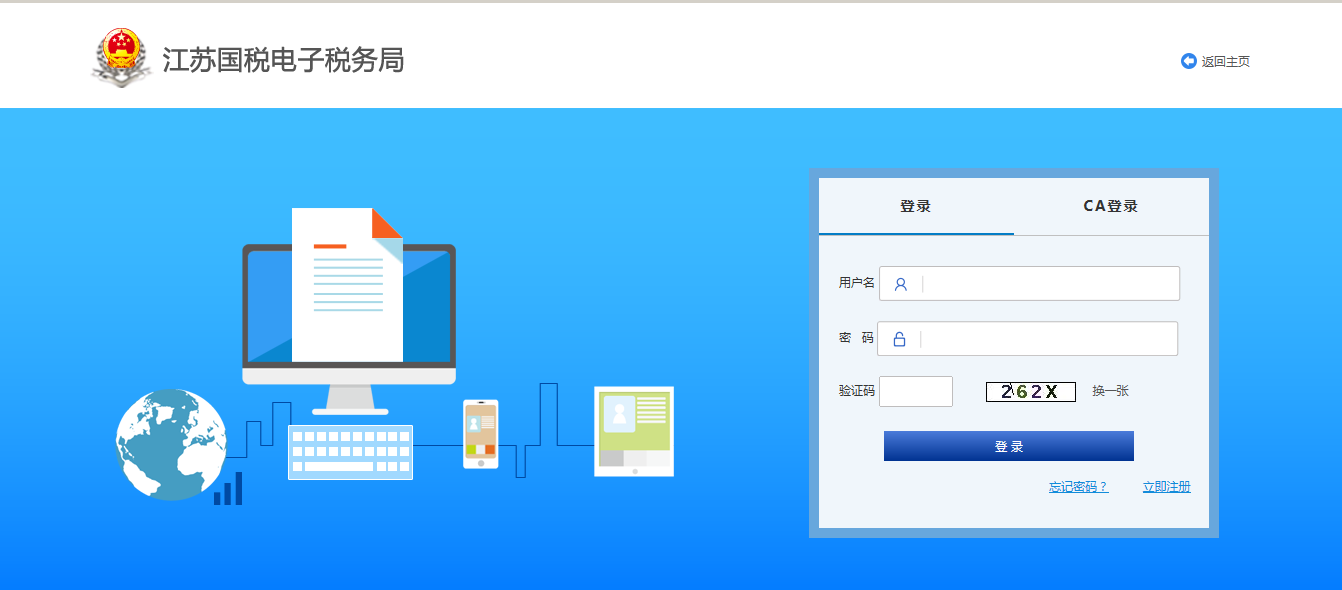The height and width of the screenshot is (590, 1342).
Task: Open the 立即注册 link
Action: pos(1167,487)
